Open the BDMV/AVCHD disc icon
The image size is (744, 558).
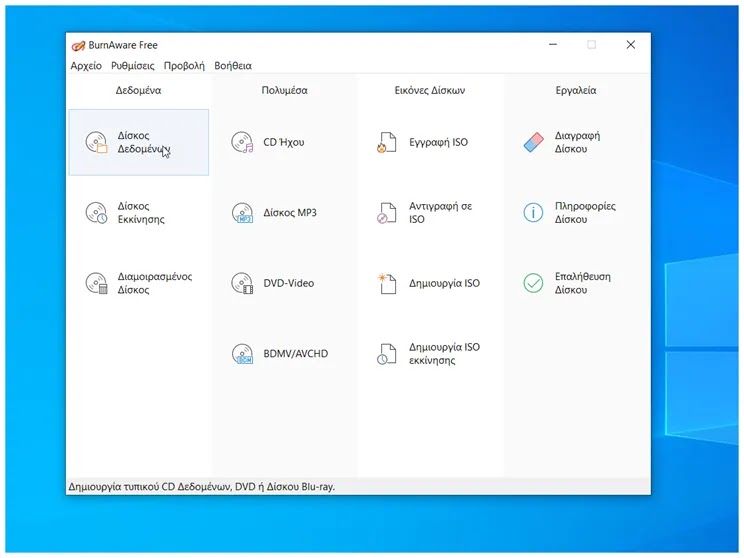tap(242, 353)
